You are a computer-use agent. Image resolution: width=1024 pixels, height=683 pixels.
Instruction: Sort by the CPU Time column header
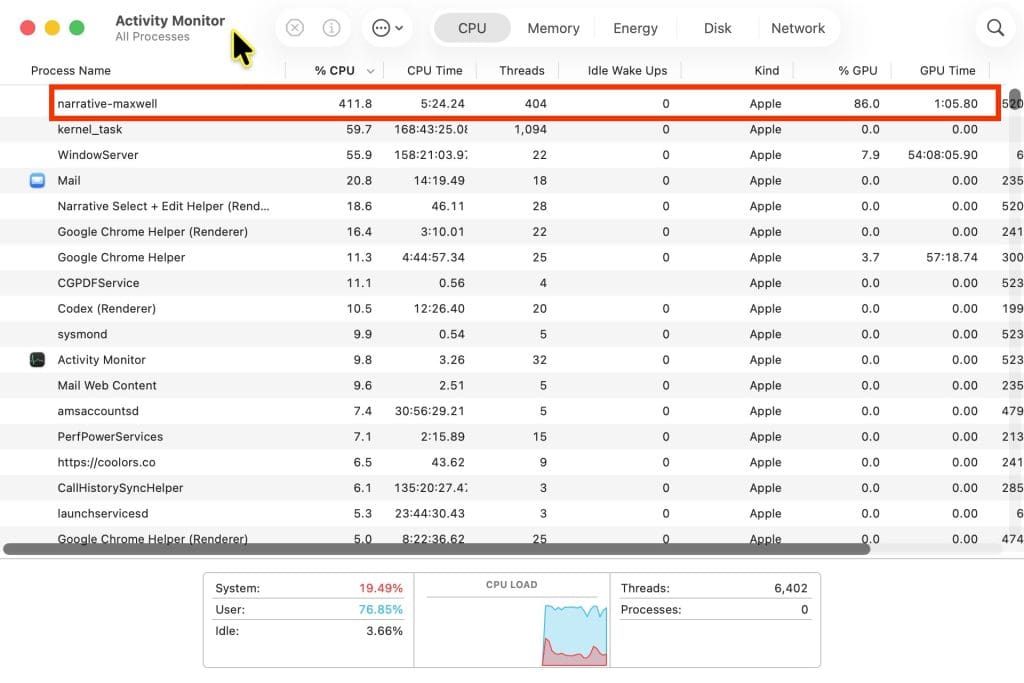pos(434,71)
